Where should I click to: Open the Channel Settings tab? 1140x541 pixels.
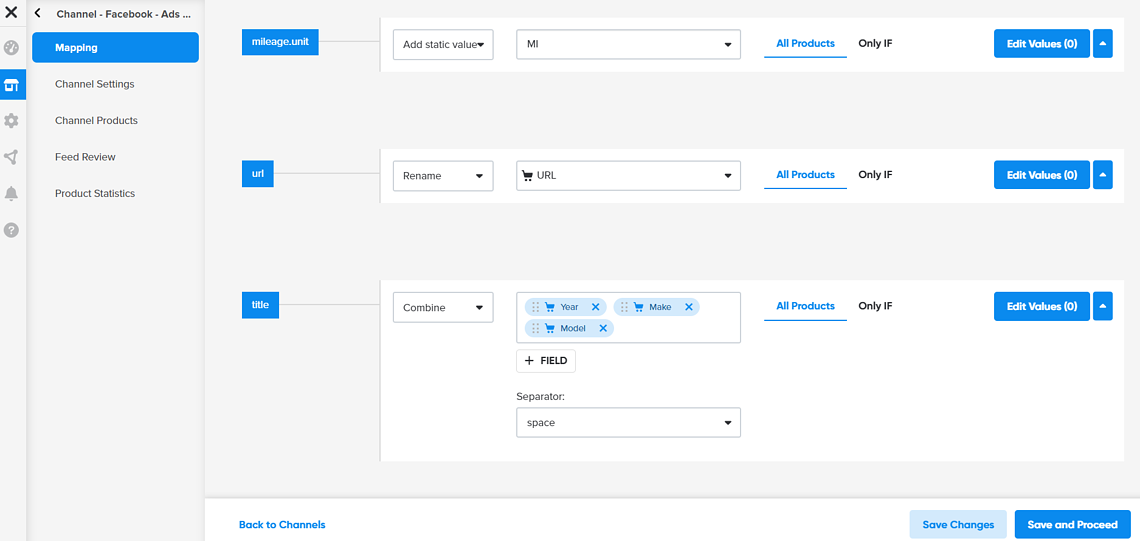95,84
